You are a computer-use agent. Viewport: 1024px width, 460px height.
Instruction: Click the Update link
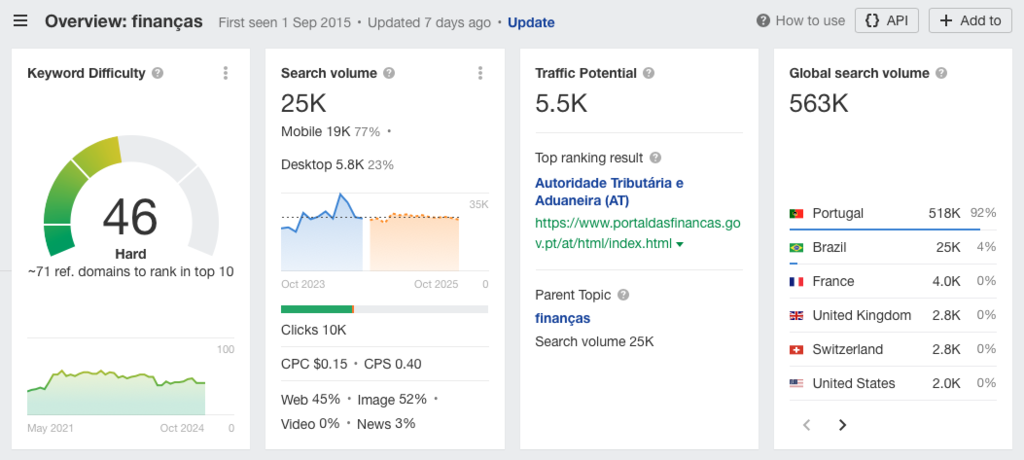(530, 22)
